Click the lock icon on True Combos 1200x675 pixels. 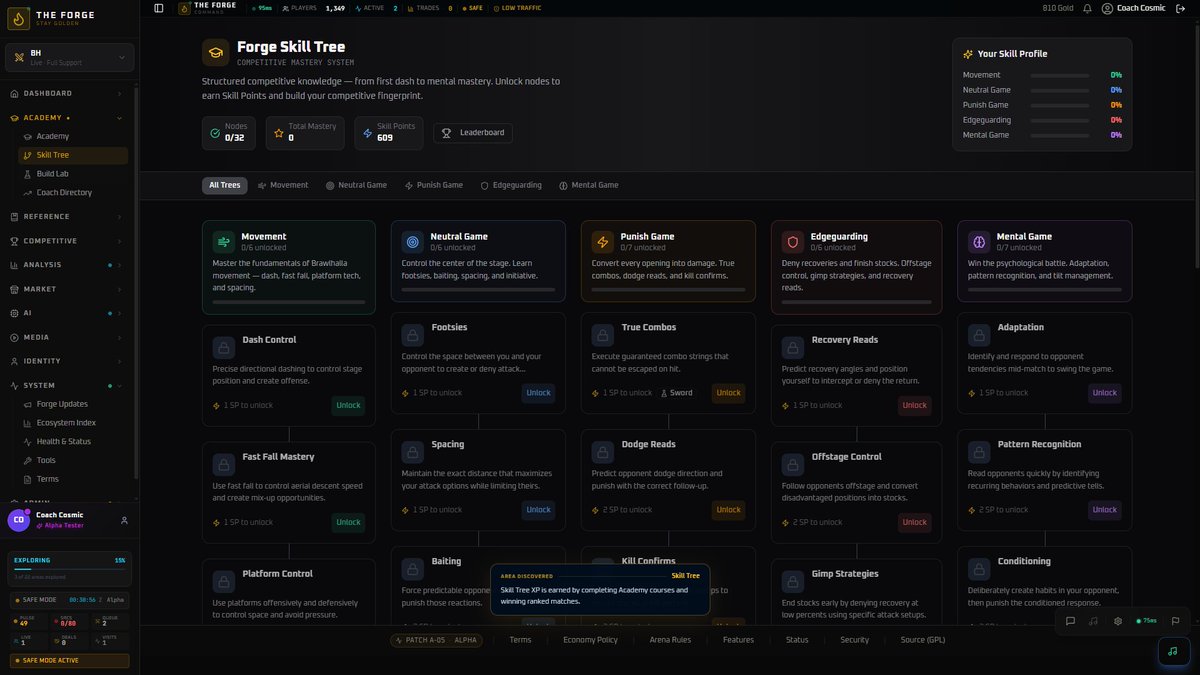pos(603,334)
